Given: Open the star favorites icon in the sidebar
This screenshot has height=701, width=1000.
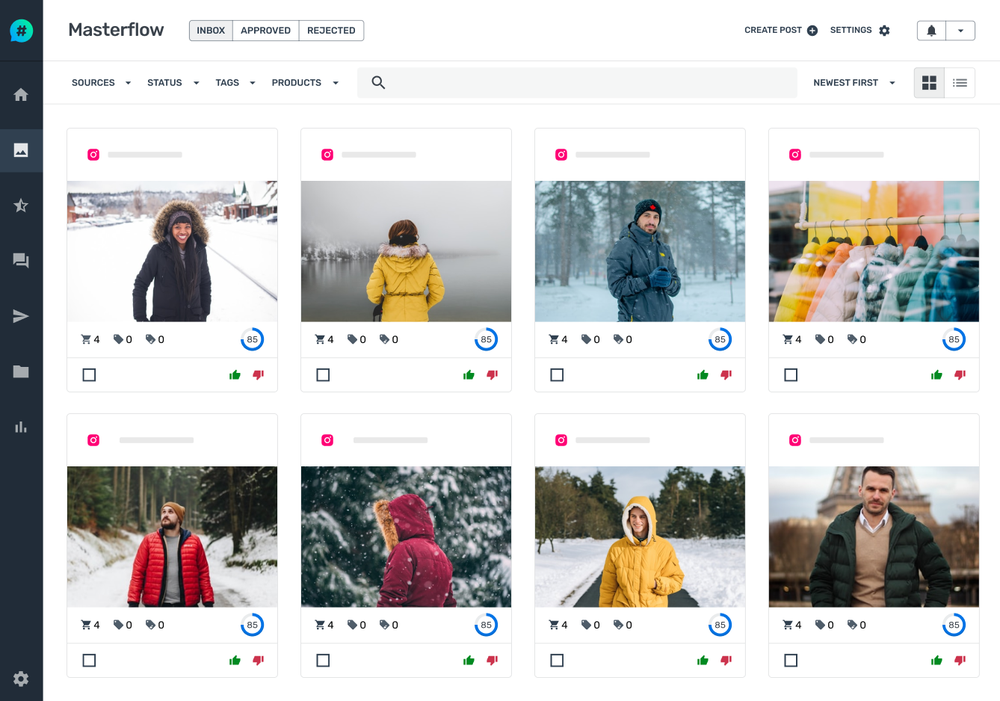Looking at the screenshot, I should point(21,205).
